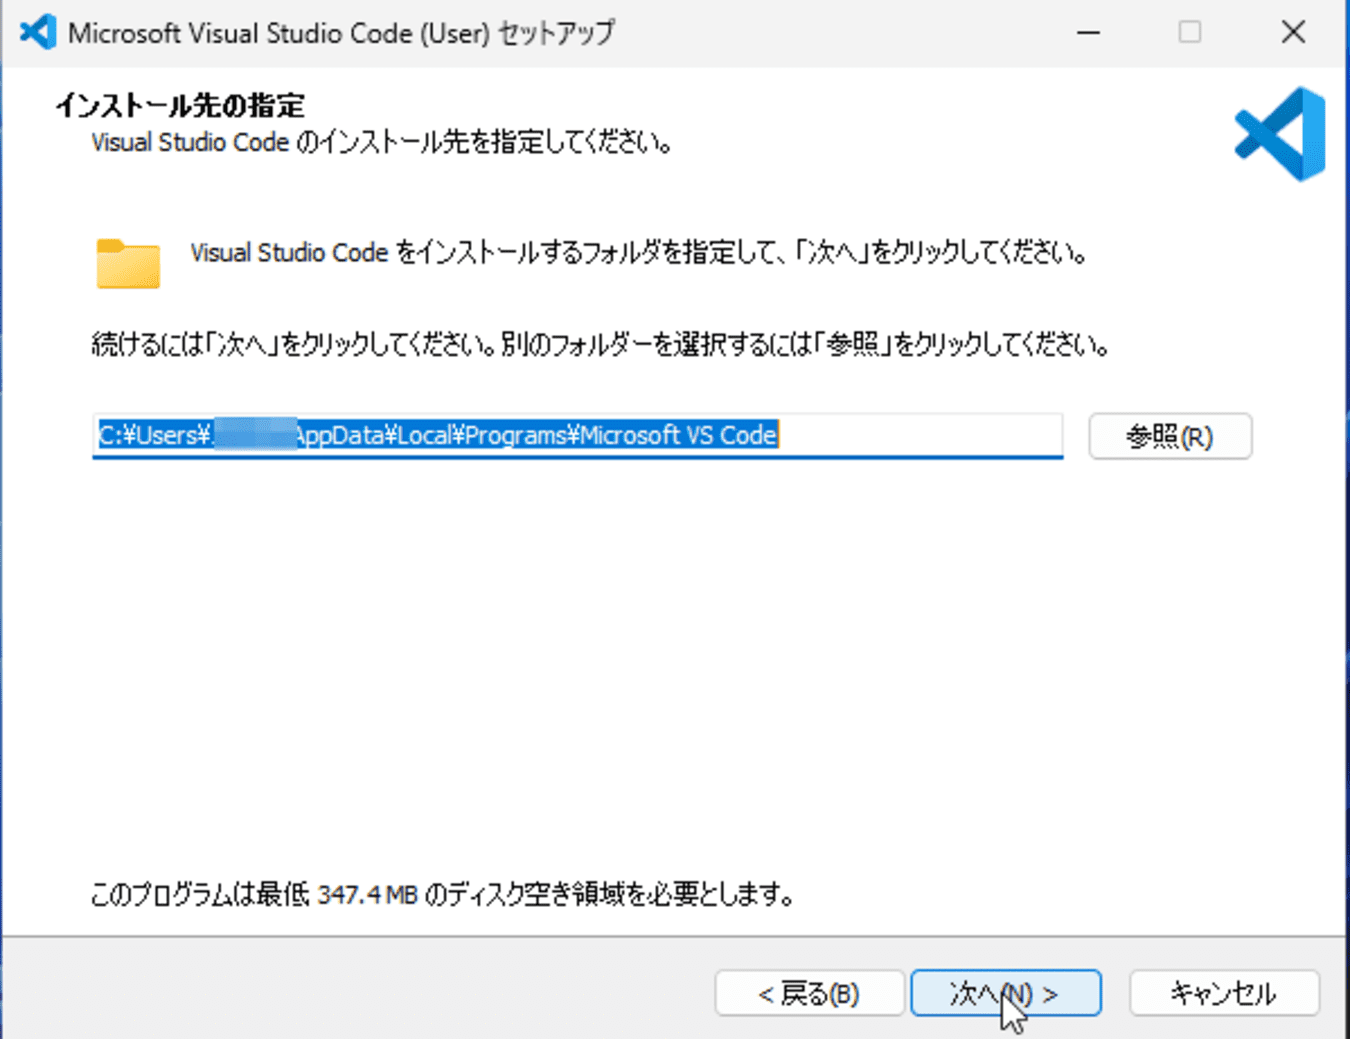The height and width of the screenshot is (1039, 1350).
Task: Click the 'Visual Studio Code のインストール先を指定' subtitle
Action: coord(381,142)
